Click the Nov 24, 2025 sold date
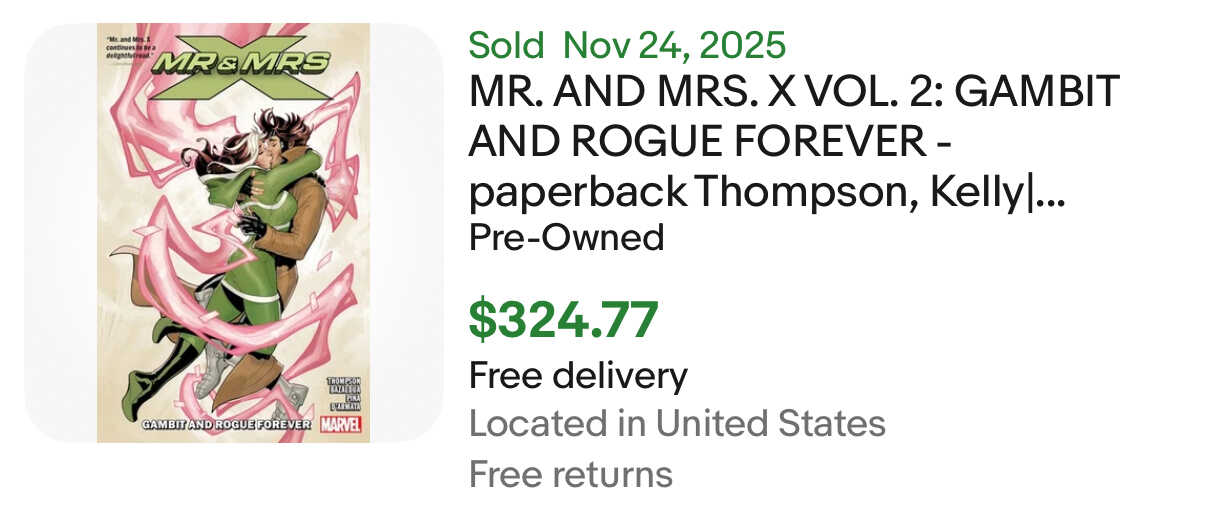Viewport: 1206px width, 523px height. [x=675, y=45]
